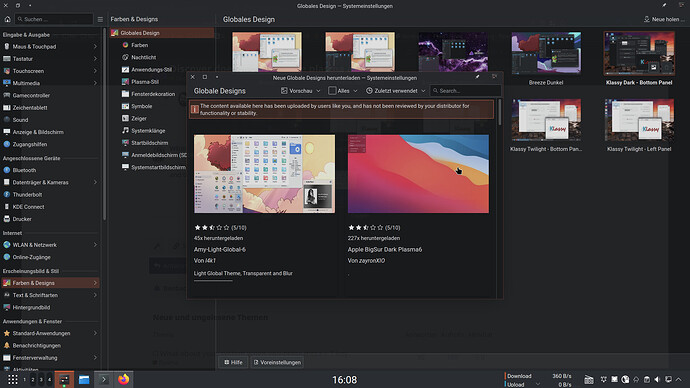Open the file manager taskbar icon

[x=84, y=379]
